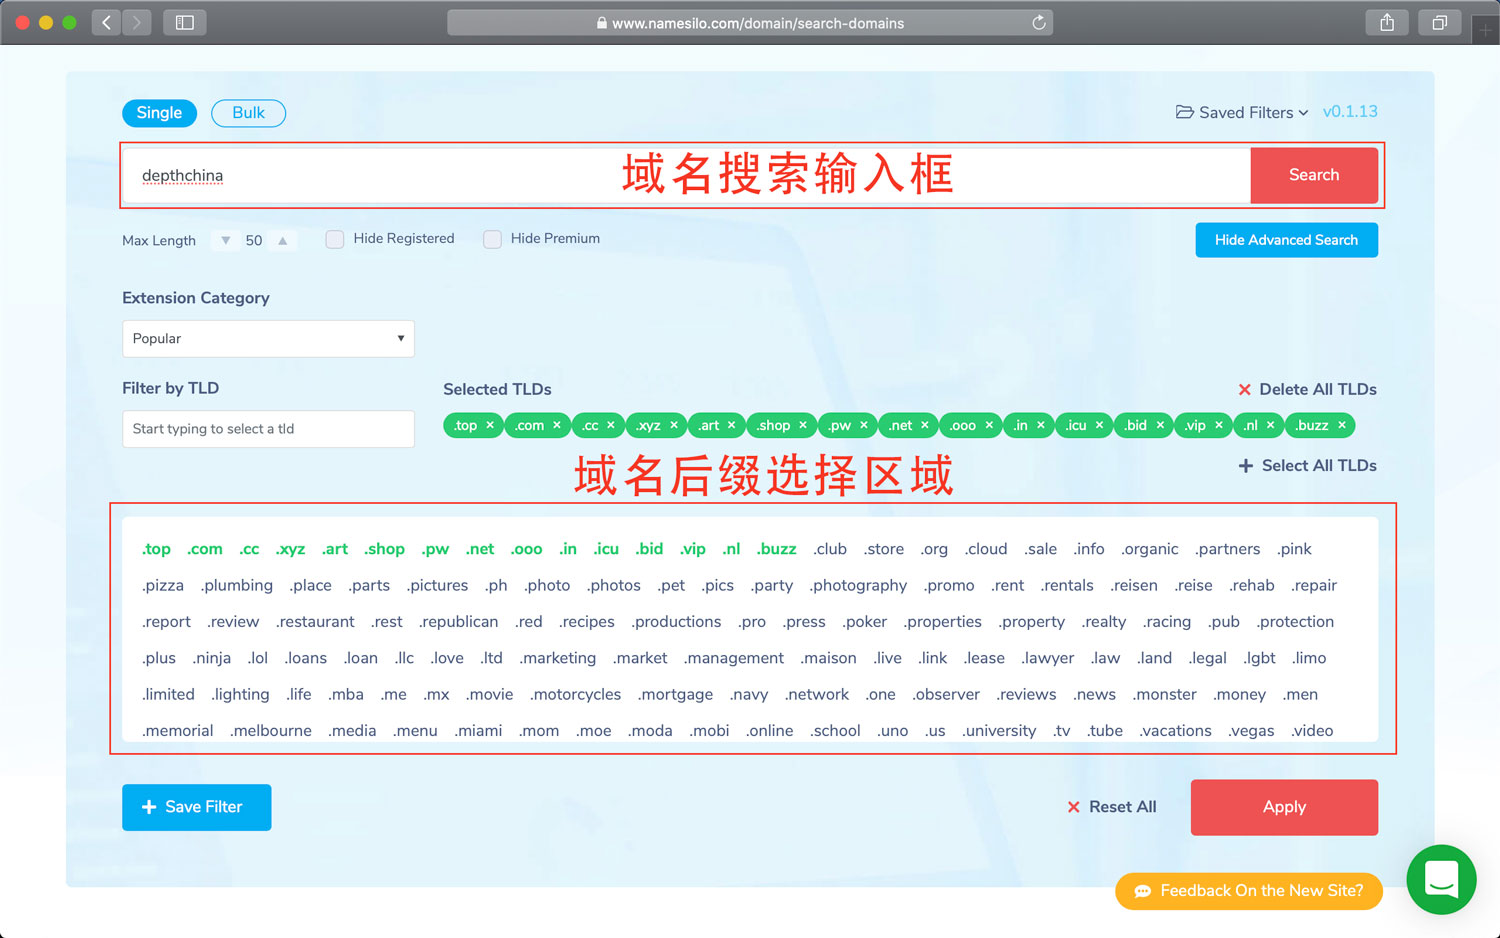Remove the .buzz tag from Selected TLDs

coord(1342,425)
